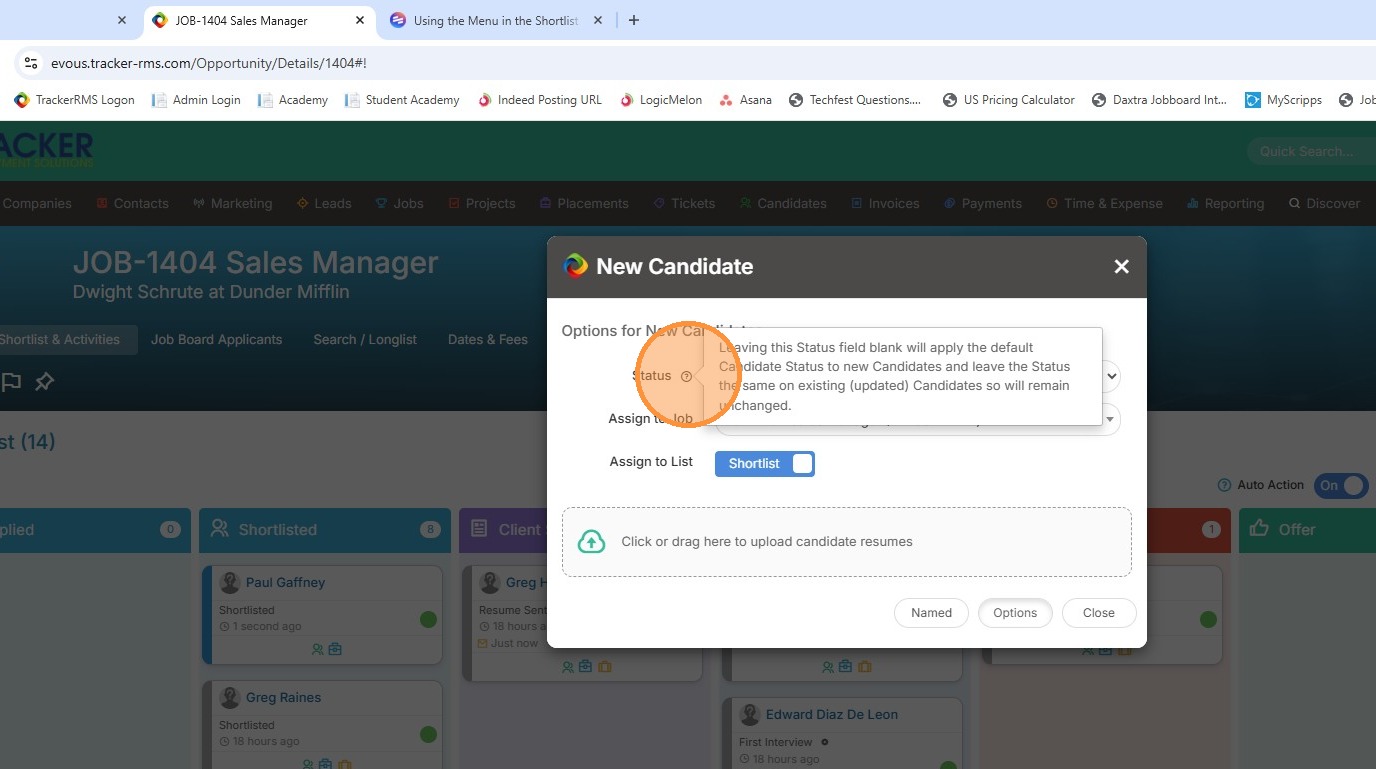
Task: Close the New Candidate dialog with X
Action: pyautogui.click(x=1121, y=266)
